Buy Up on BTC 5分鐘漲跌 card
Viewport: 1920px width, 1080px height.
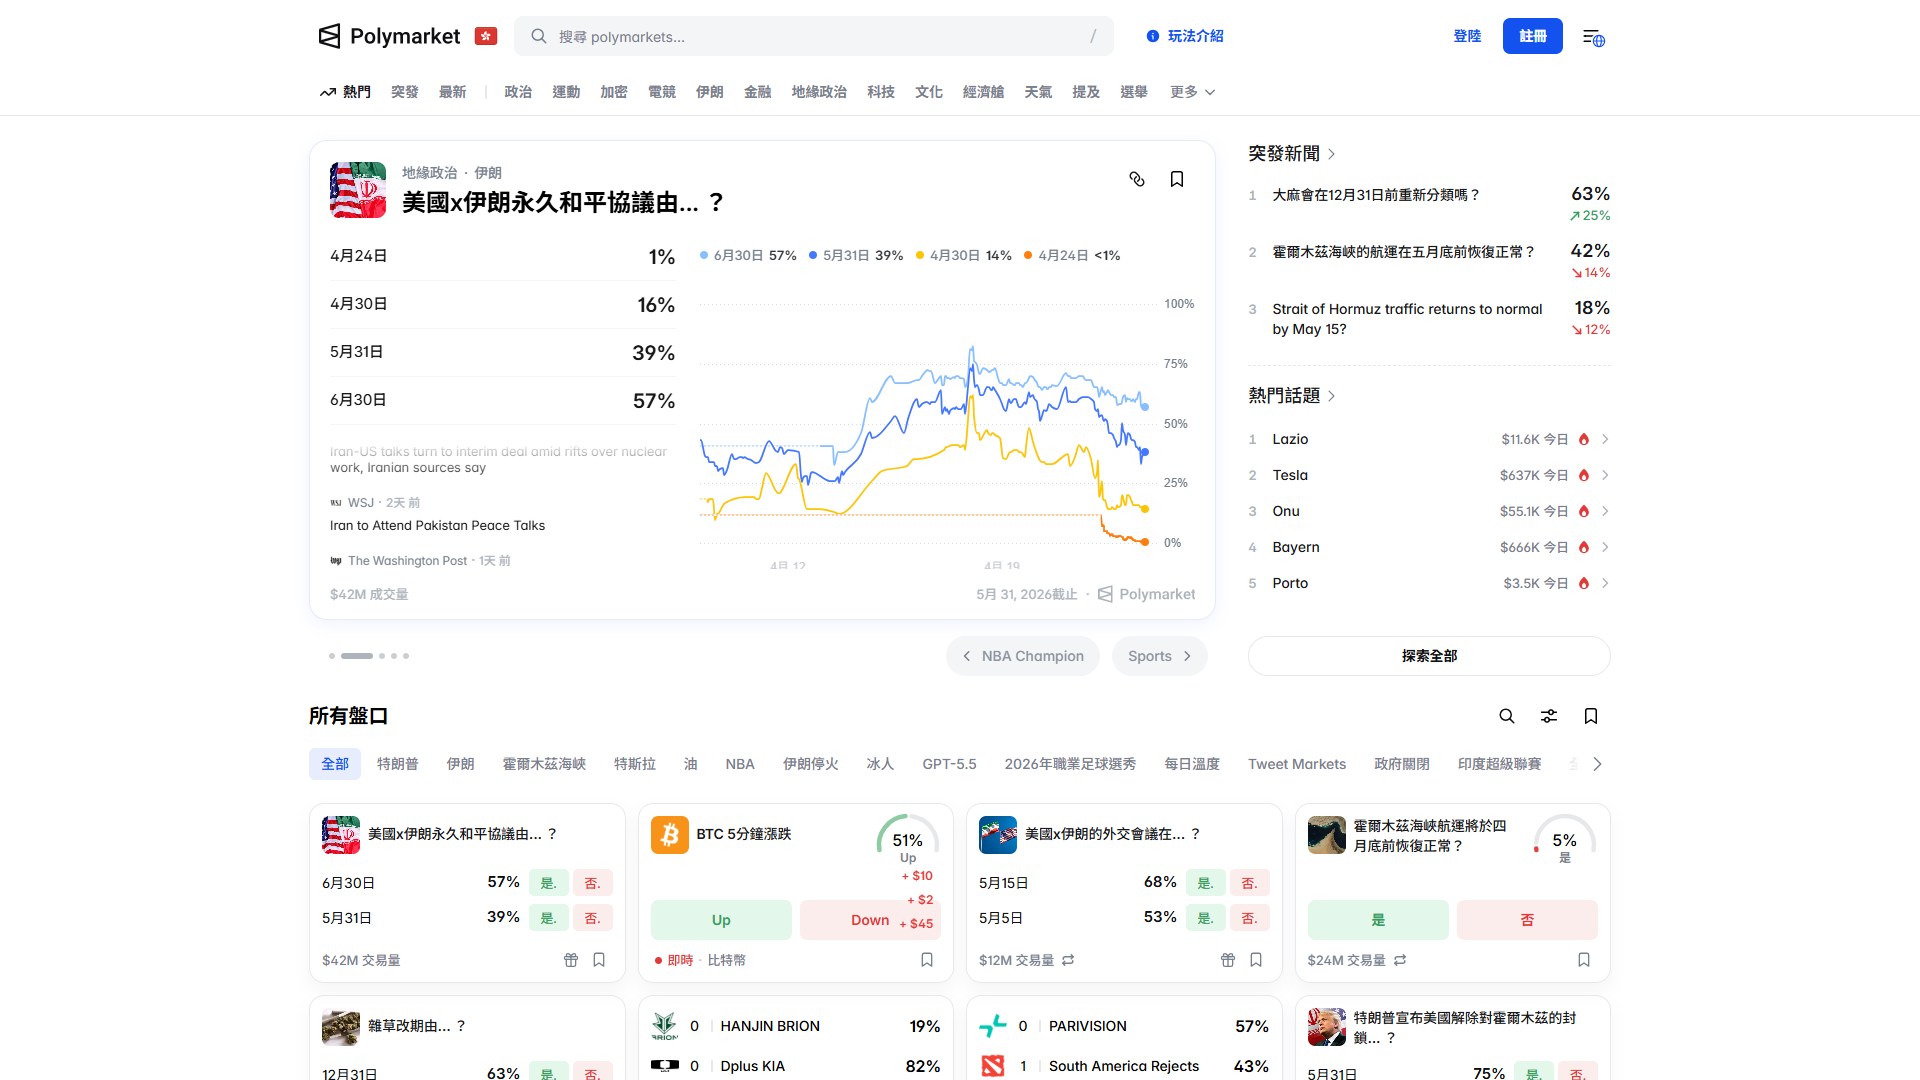pyautogui.click(x=721, y=920)
